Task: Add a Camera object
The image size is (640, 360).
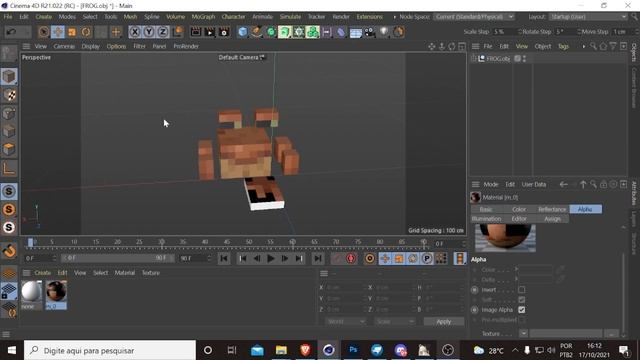Action: pyautogui.click(x=370, y=32)
